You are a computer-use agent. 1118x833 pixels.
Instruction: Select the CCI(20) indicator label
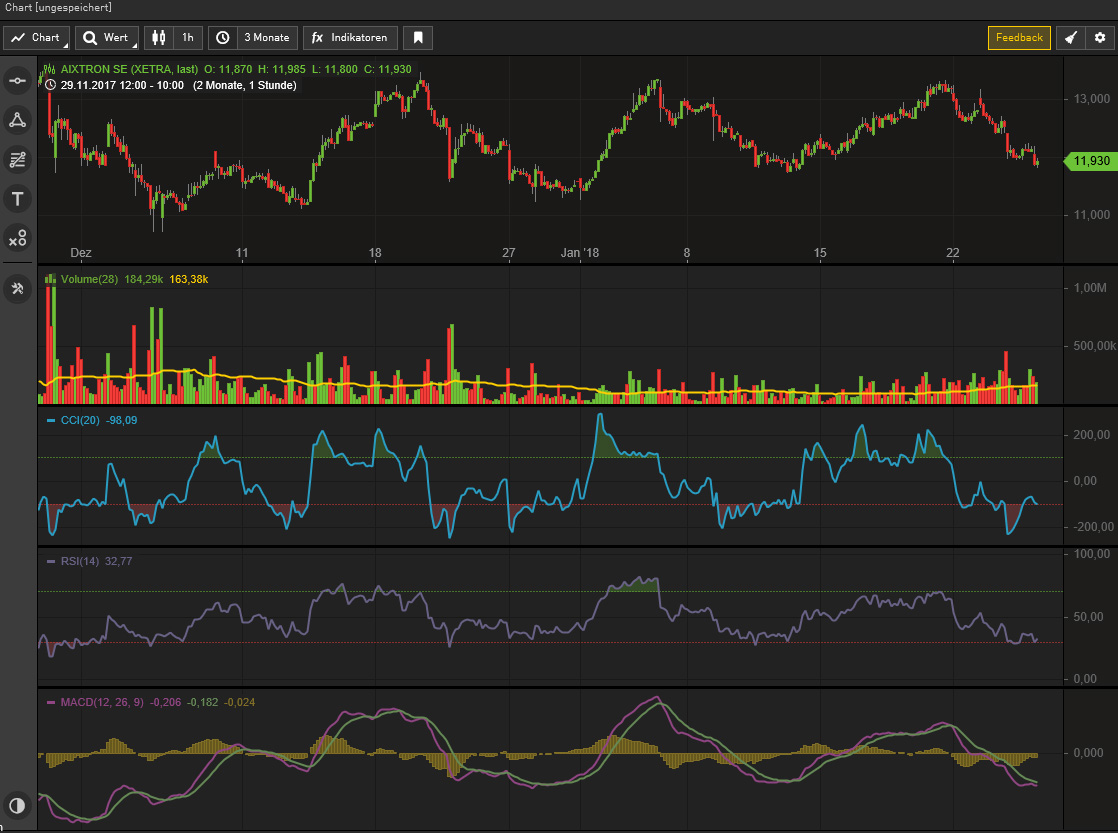79,420
